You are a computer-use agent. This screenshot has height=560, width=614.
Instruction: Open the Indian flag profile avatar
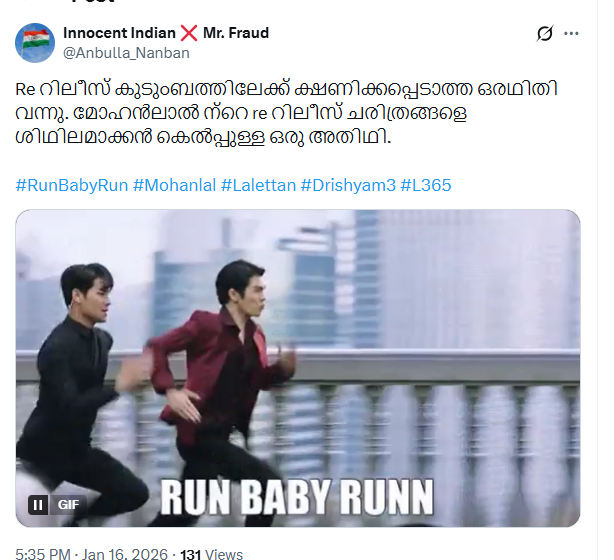point(35,43)
